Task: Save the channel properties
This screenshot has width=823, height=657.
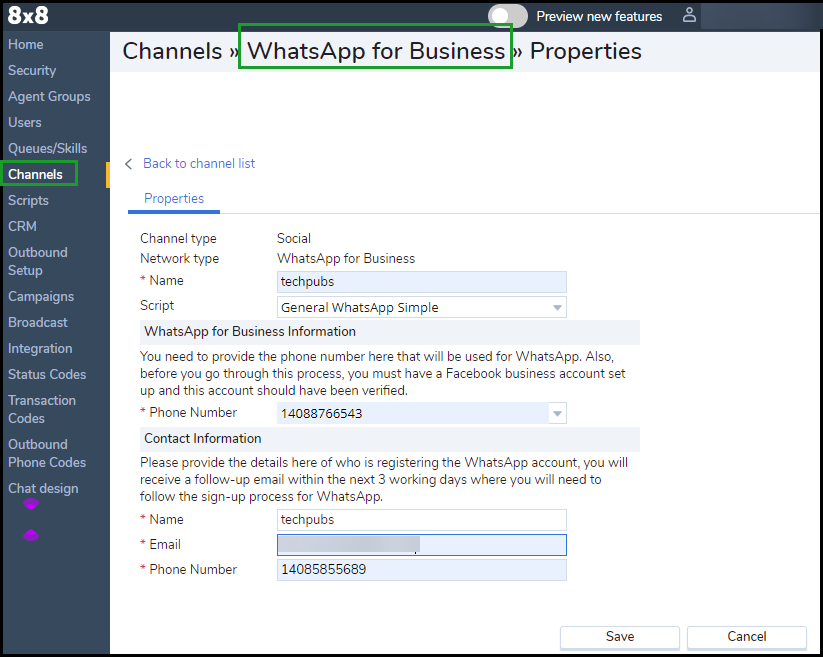Action: (620, 637)
